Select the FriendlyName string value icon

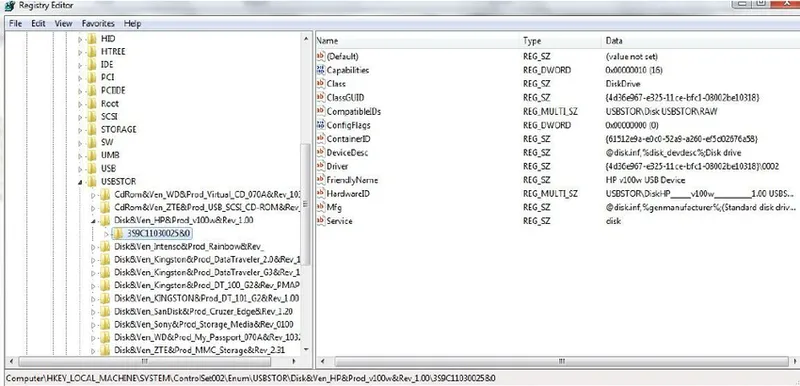pyautogui.click(x=320, y=179)
